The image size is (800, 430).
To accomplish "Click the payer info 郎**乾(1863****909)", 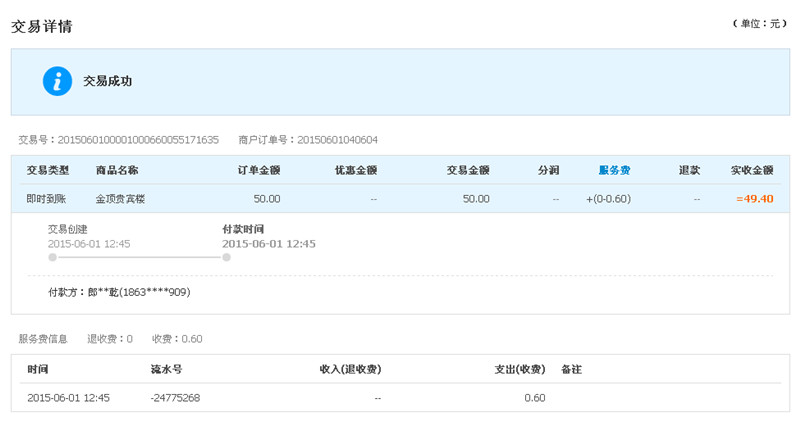I will tap(139, 292).
